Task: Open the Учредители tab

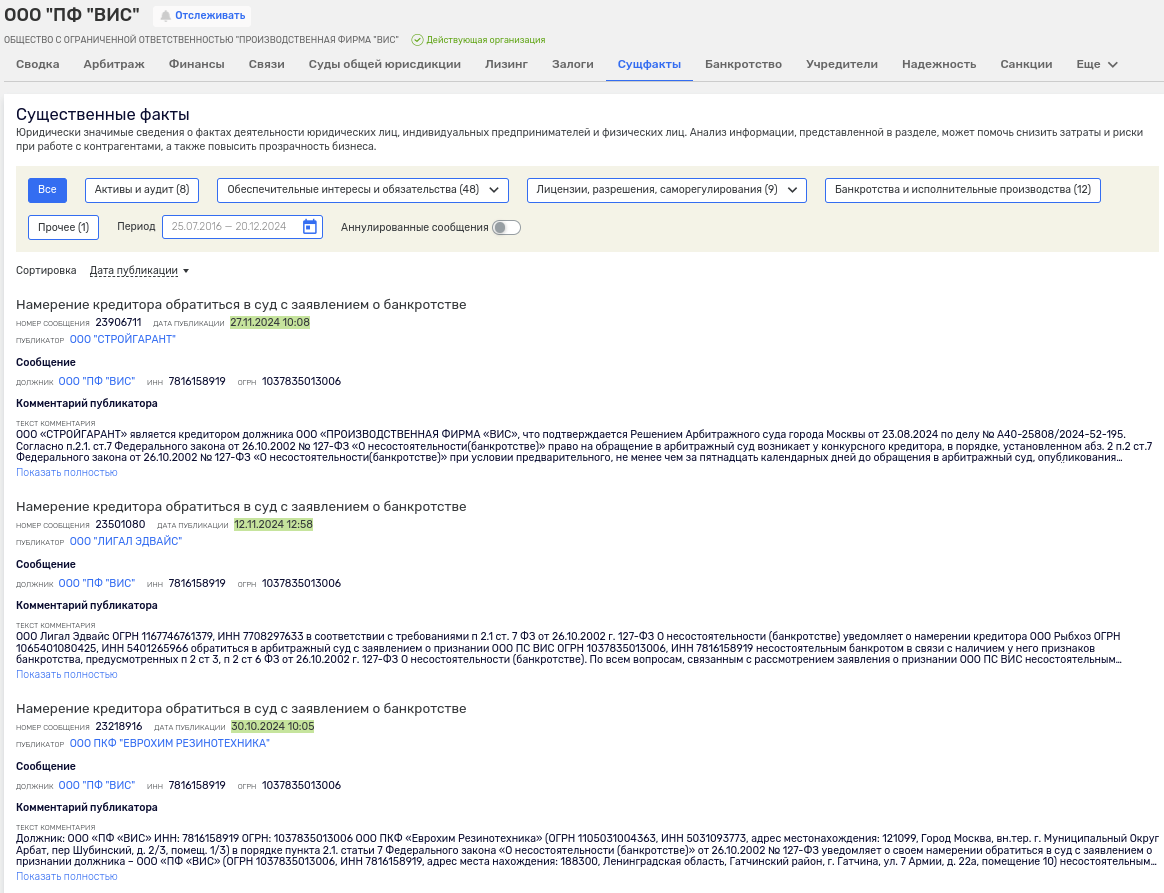Action: [842, 65]
